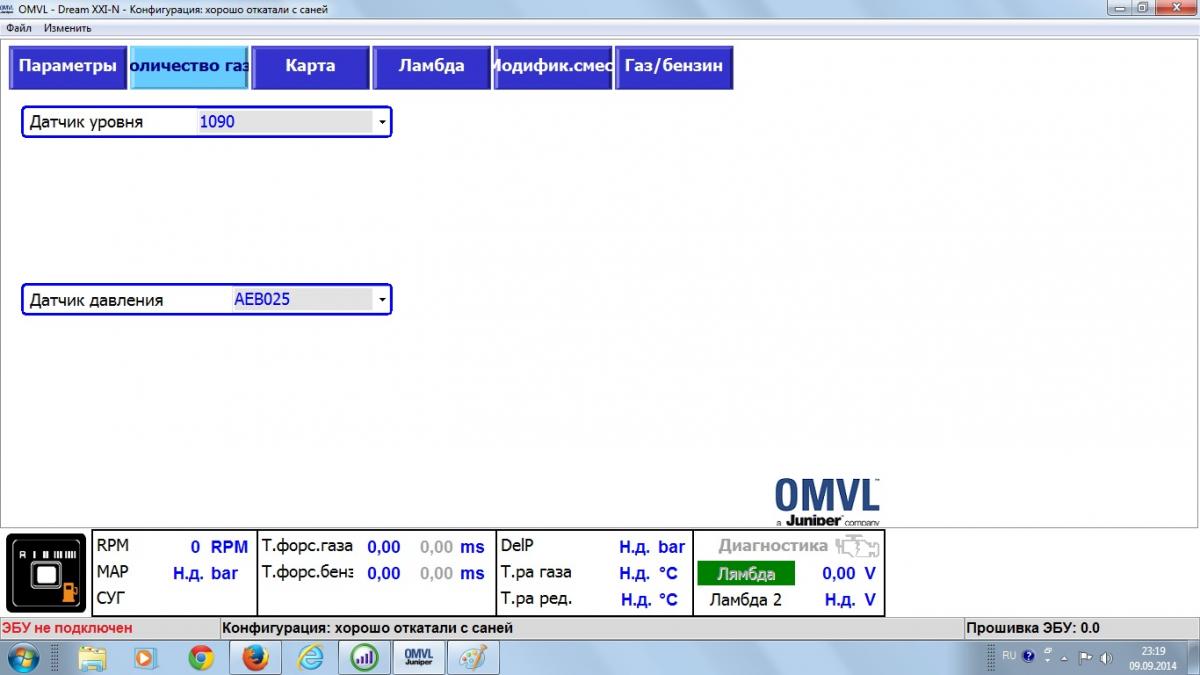Launch Firefox from the taskbar
The width and height of the screenshot is (1200, 675).
[x=255, y=657]
